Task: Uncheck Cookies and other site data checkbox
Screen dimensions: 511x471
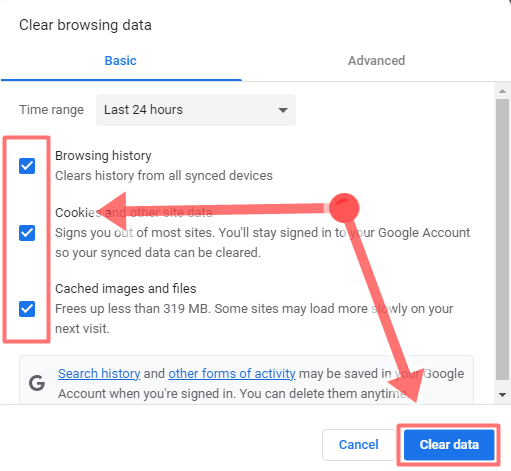Action: coord(27,233)
